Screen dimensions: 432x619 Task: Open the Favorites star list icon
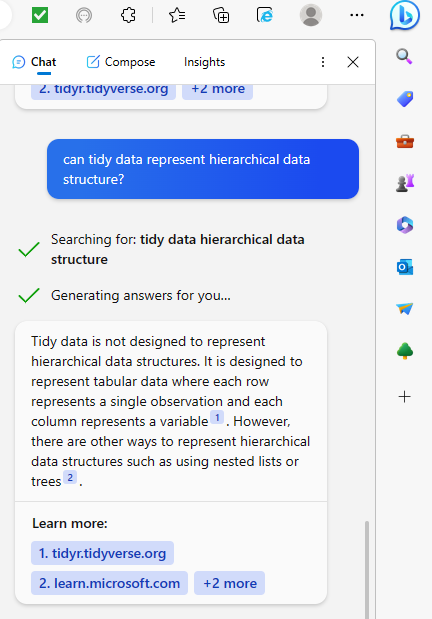pos(177,15)
